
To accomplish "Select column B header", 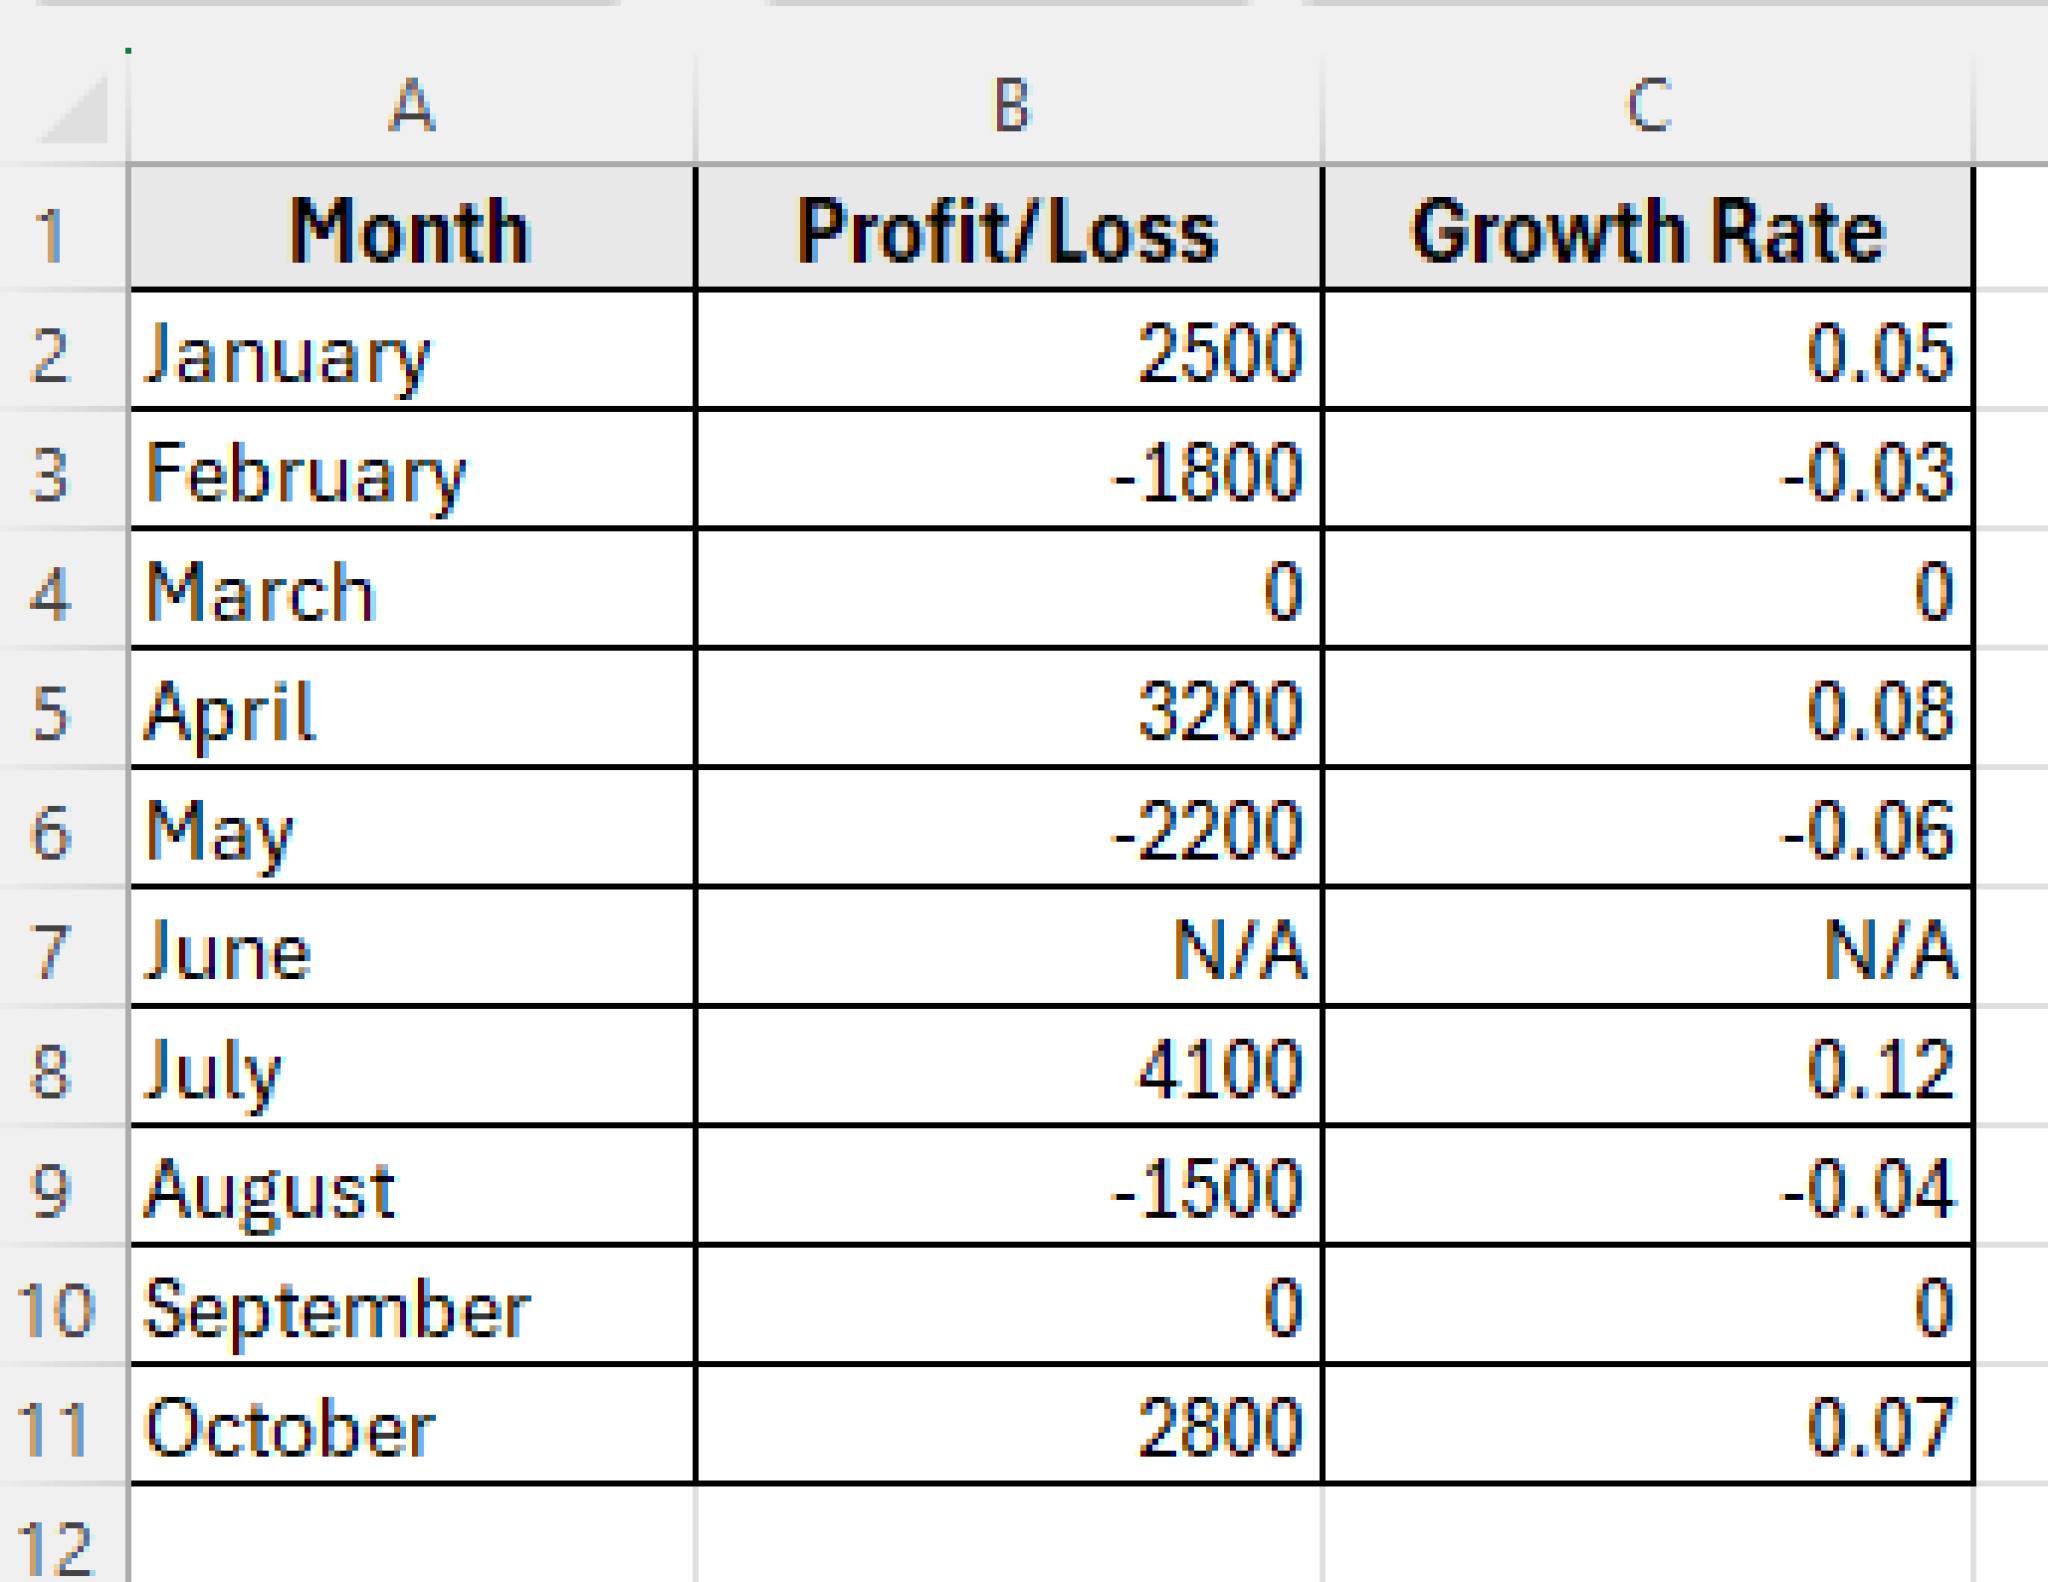I will 1010,100.
